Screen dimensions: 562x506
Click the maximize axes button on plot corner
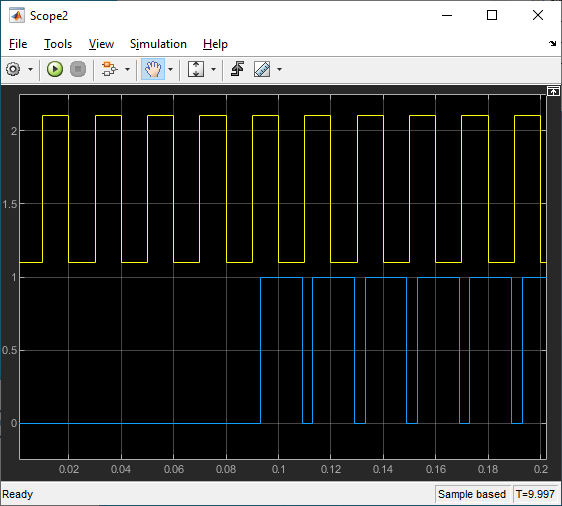tap(553, 91)
